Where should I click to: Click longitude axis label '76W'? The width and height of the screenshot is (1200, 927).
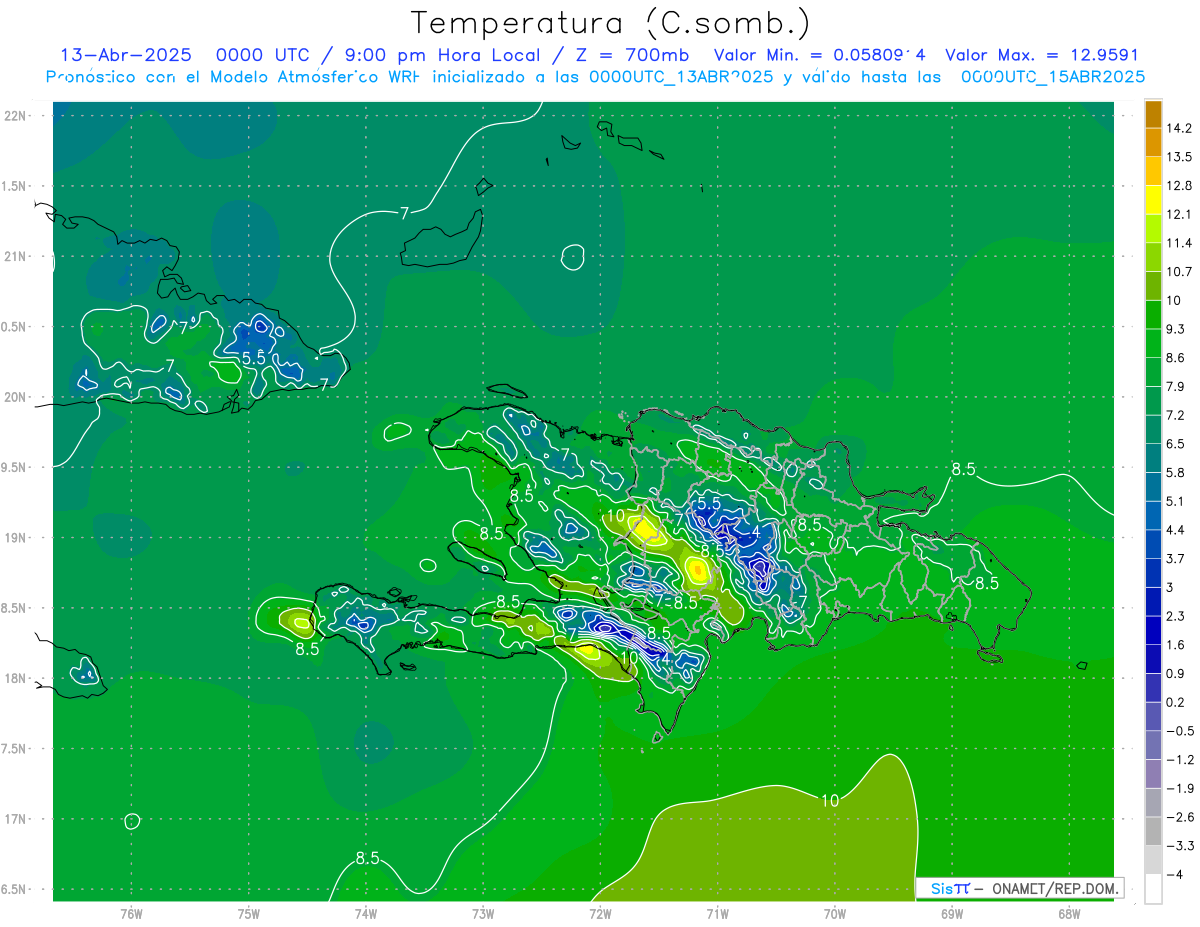pyautogui.click(x=131, y=914)
